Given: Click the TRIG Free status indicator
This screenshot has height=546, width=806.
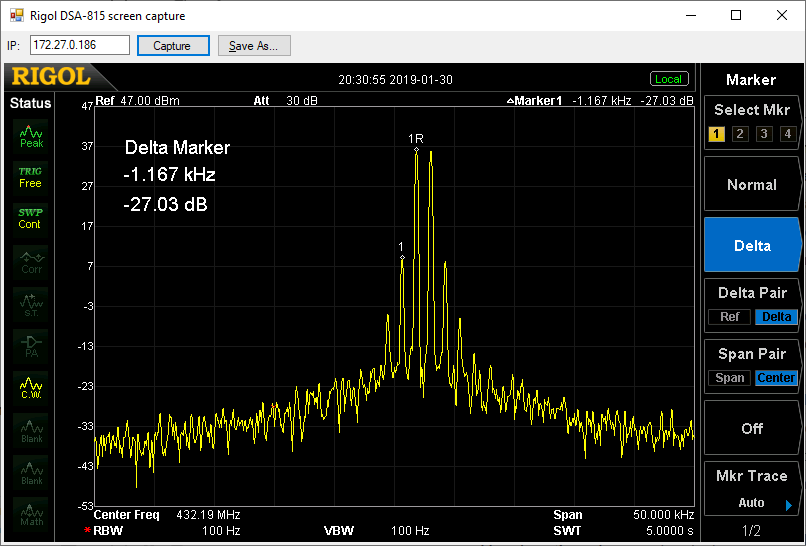Looking at the screenshot, I should (x=31, y=177).
